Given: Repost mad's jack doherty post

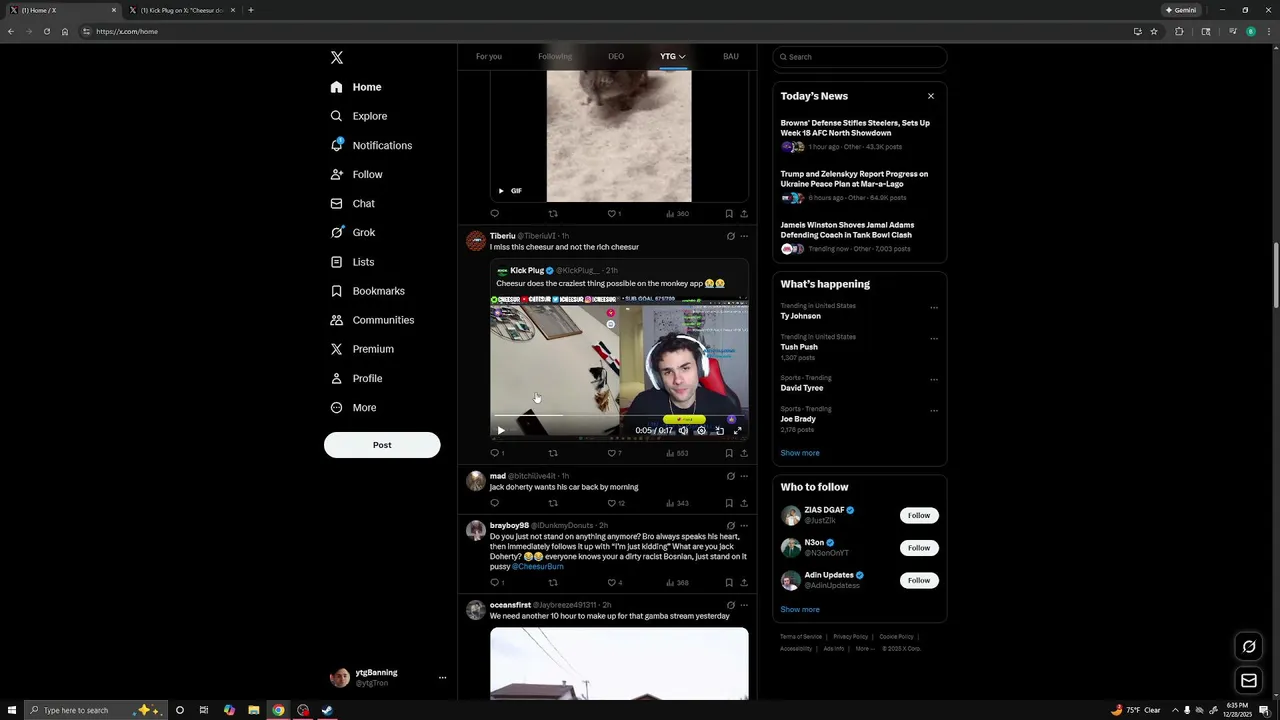Looking at the screenshot, I should pyautogui.click(x=553, y=503).
